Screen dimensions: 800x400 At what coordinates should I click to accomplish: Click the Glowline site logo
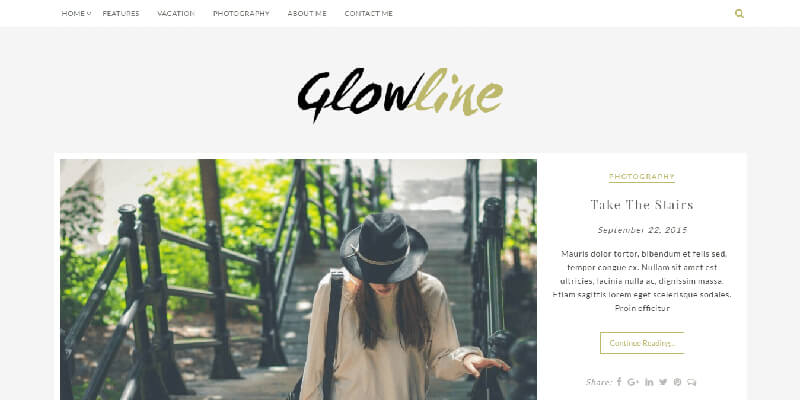tap(400, 94)
